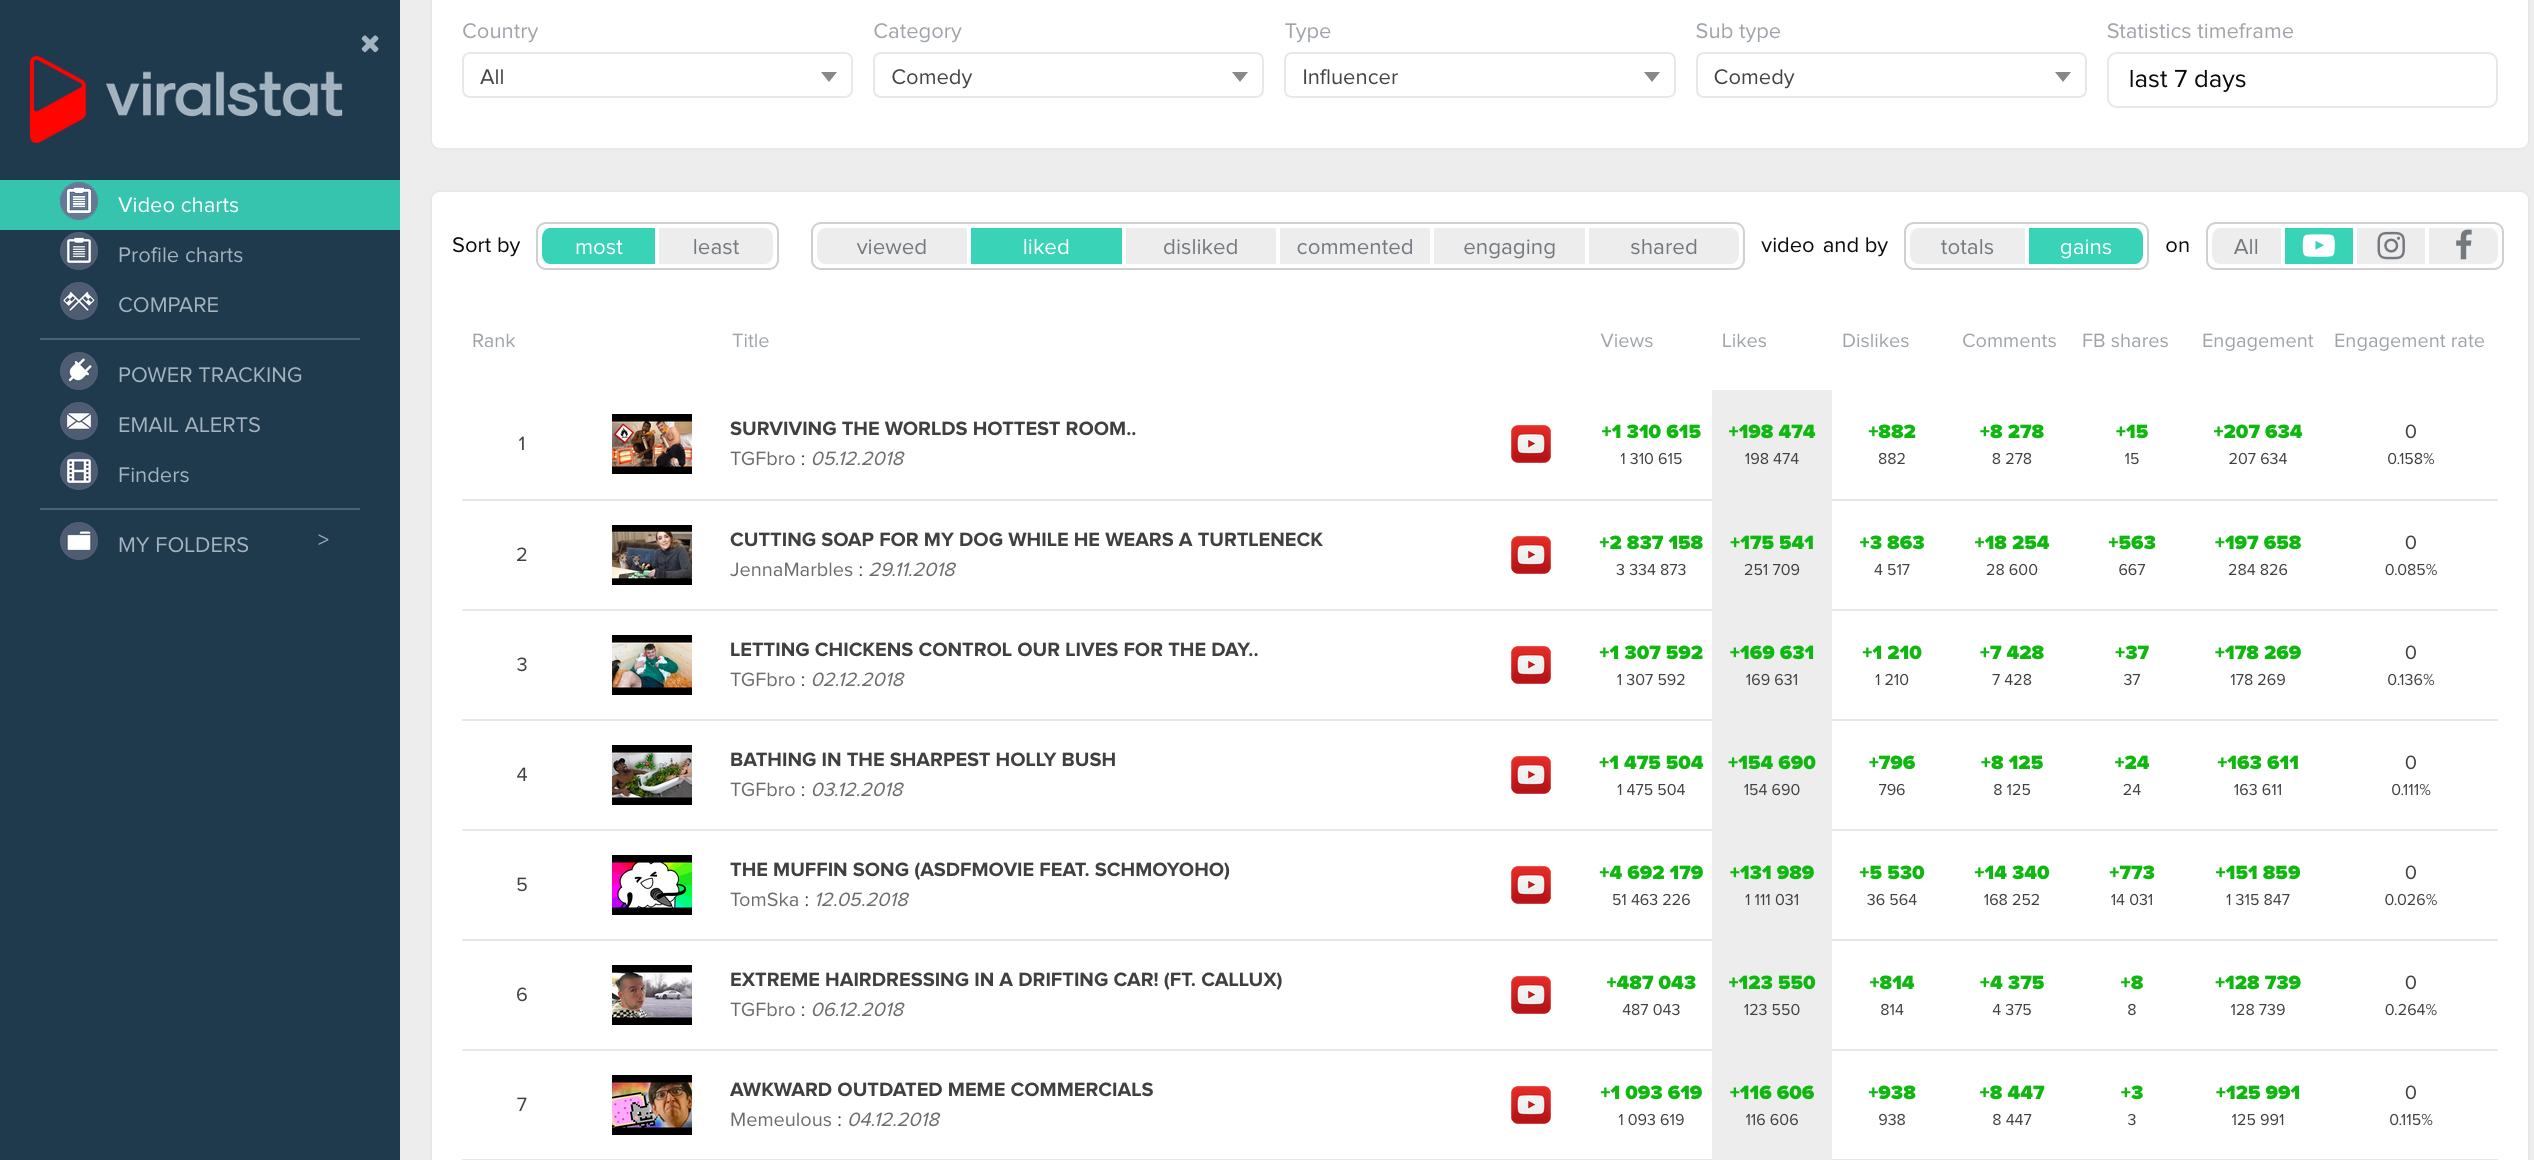
Task: Click the POWER TRACKING plug icon
Action: [79, 372]
